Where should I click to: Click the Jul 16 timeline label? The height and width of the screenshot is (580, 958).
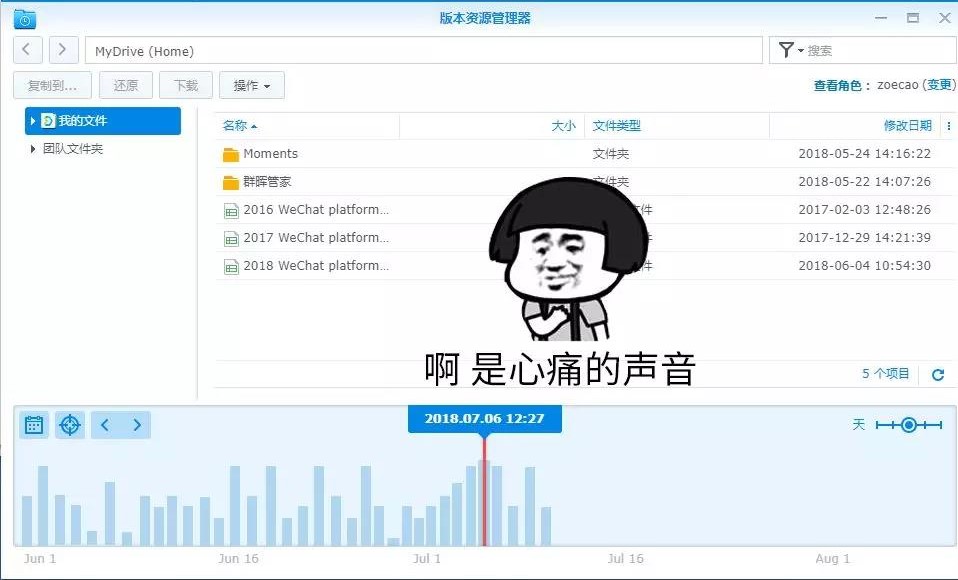pyautogui.click(x=626, y=559)
